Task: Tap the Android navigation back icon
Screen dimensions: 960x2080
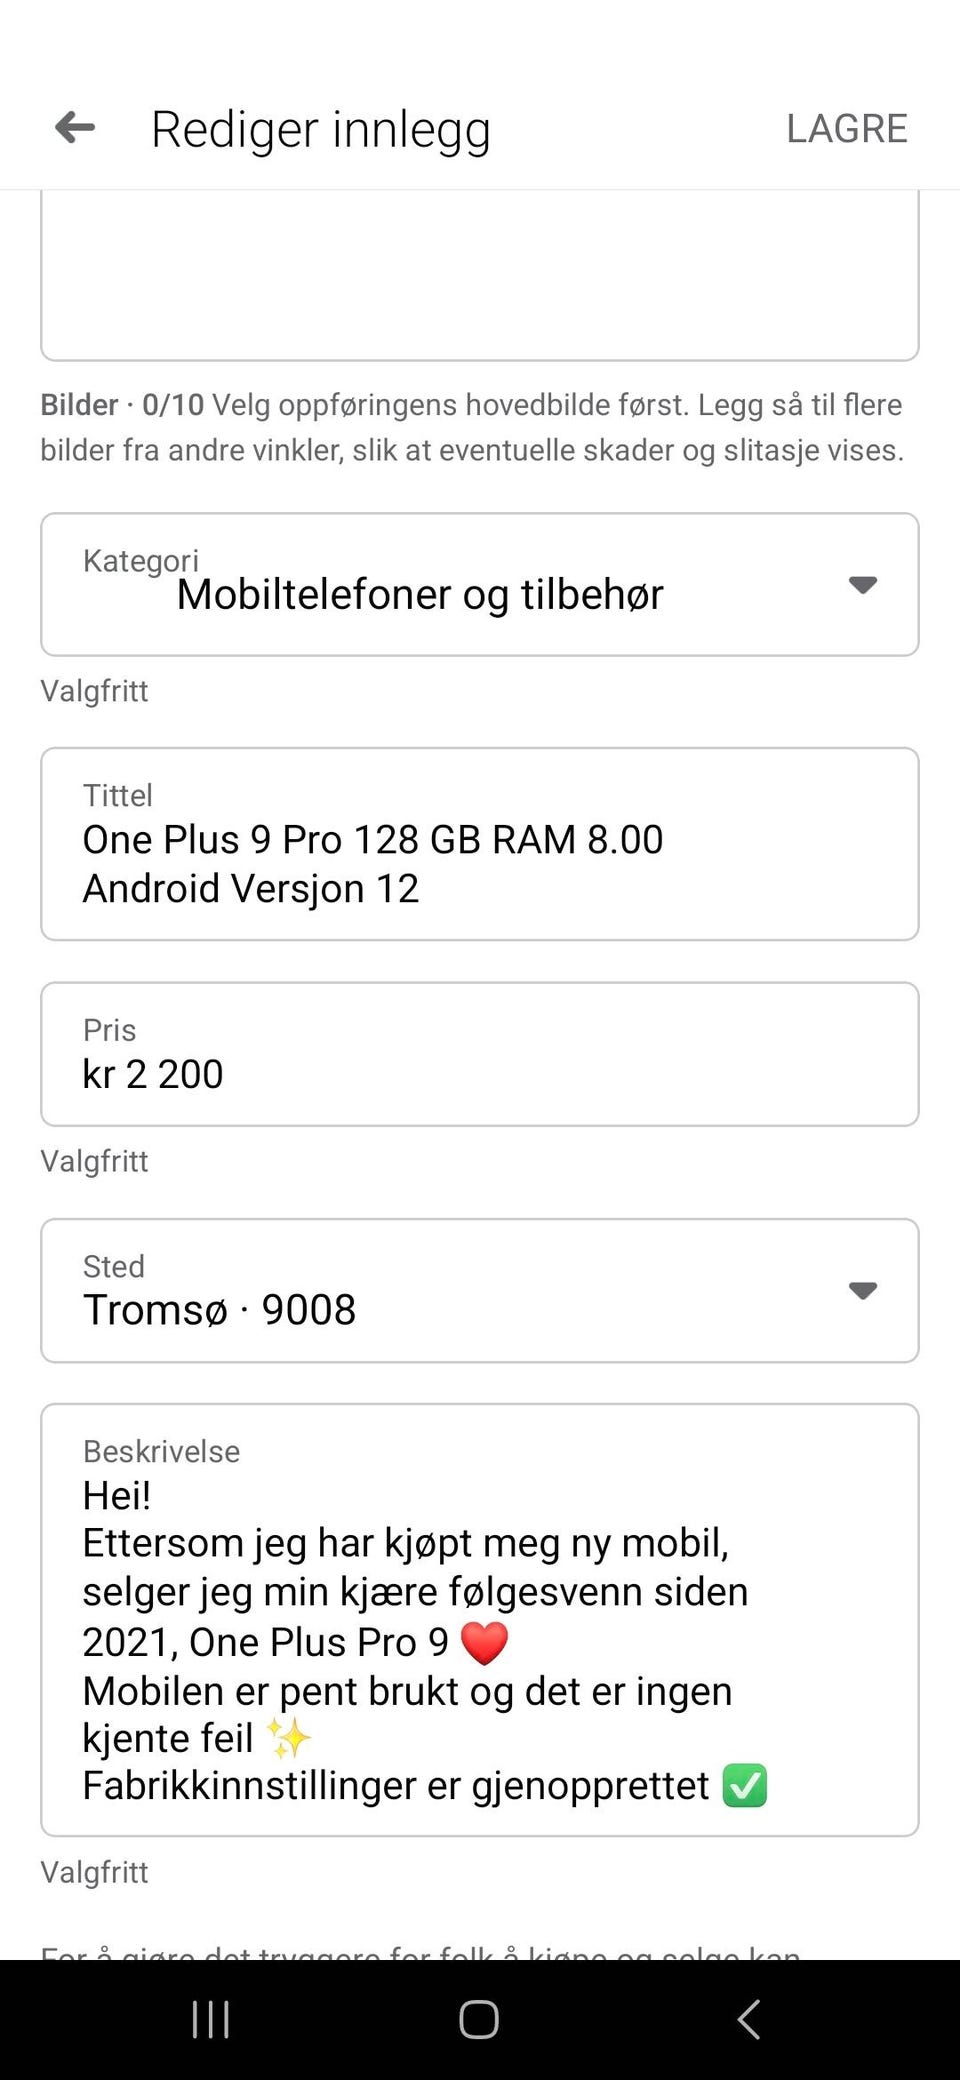Action: click(x=748, y=2019)
